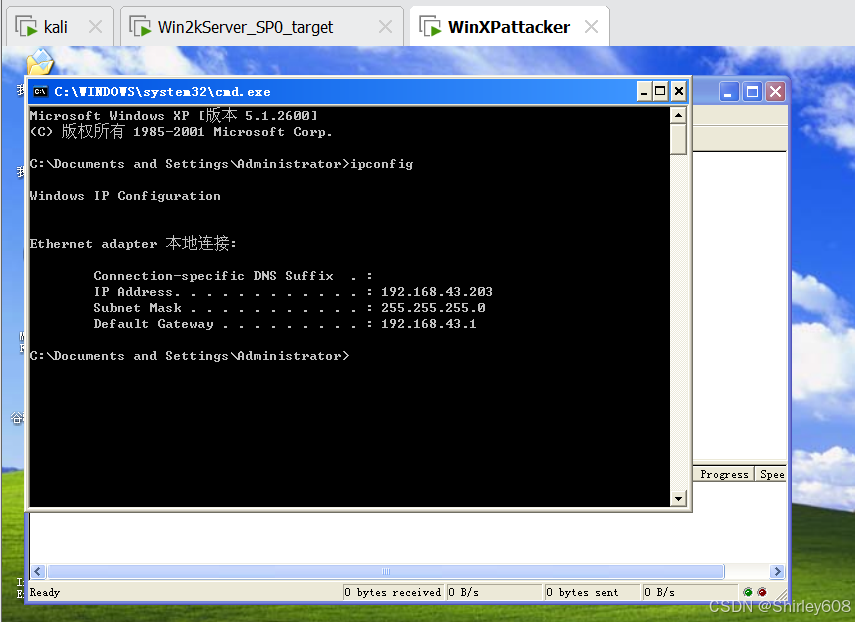Minimize the cmd.exe window
The width and height of the screenshot is (855, 622).
pyautogui.click(x=644, y=92)
